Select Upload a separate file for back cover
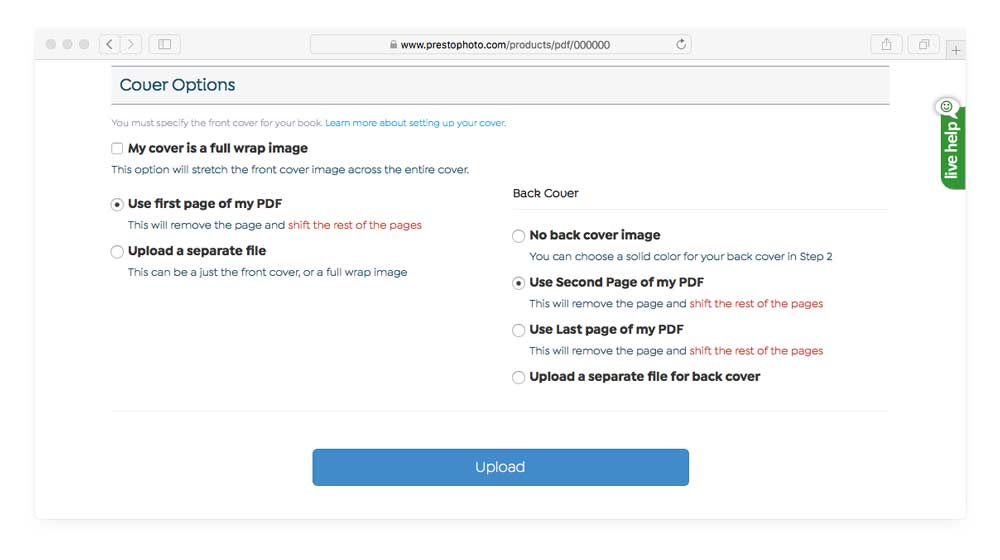This screenshot has height=560, width=1000. pyautogui.click(x=518, y=377)
